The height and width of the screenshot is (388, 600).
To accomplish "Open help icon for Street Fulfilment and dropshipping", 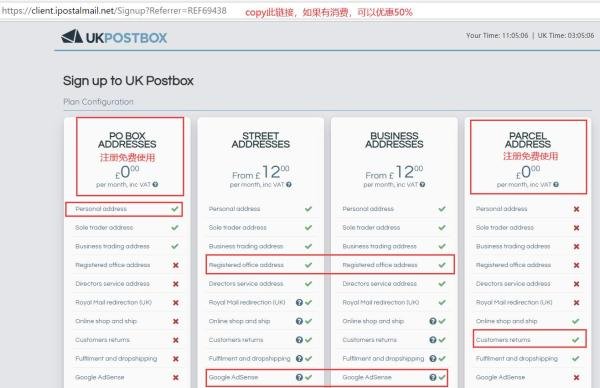I will (x=299, y=359).
